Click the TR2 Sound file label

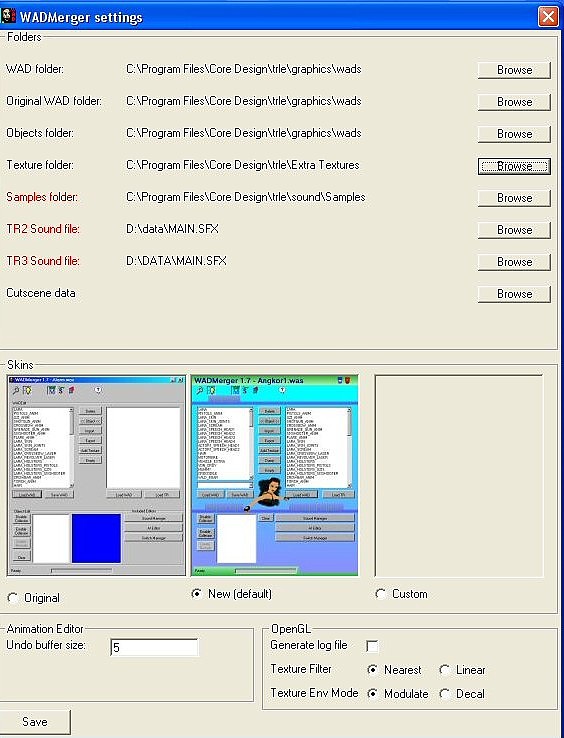(x=43, y=229)
